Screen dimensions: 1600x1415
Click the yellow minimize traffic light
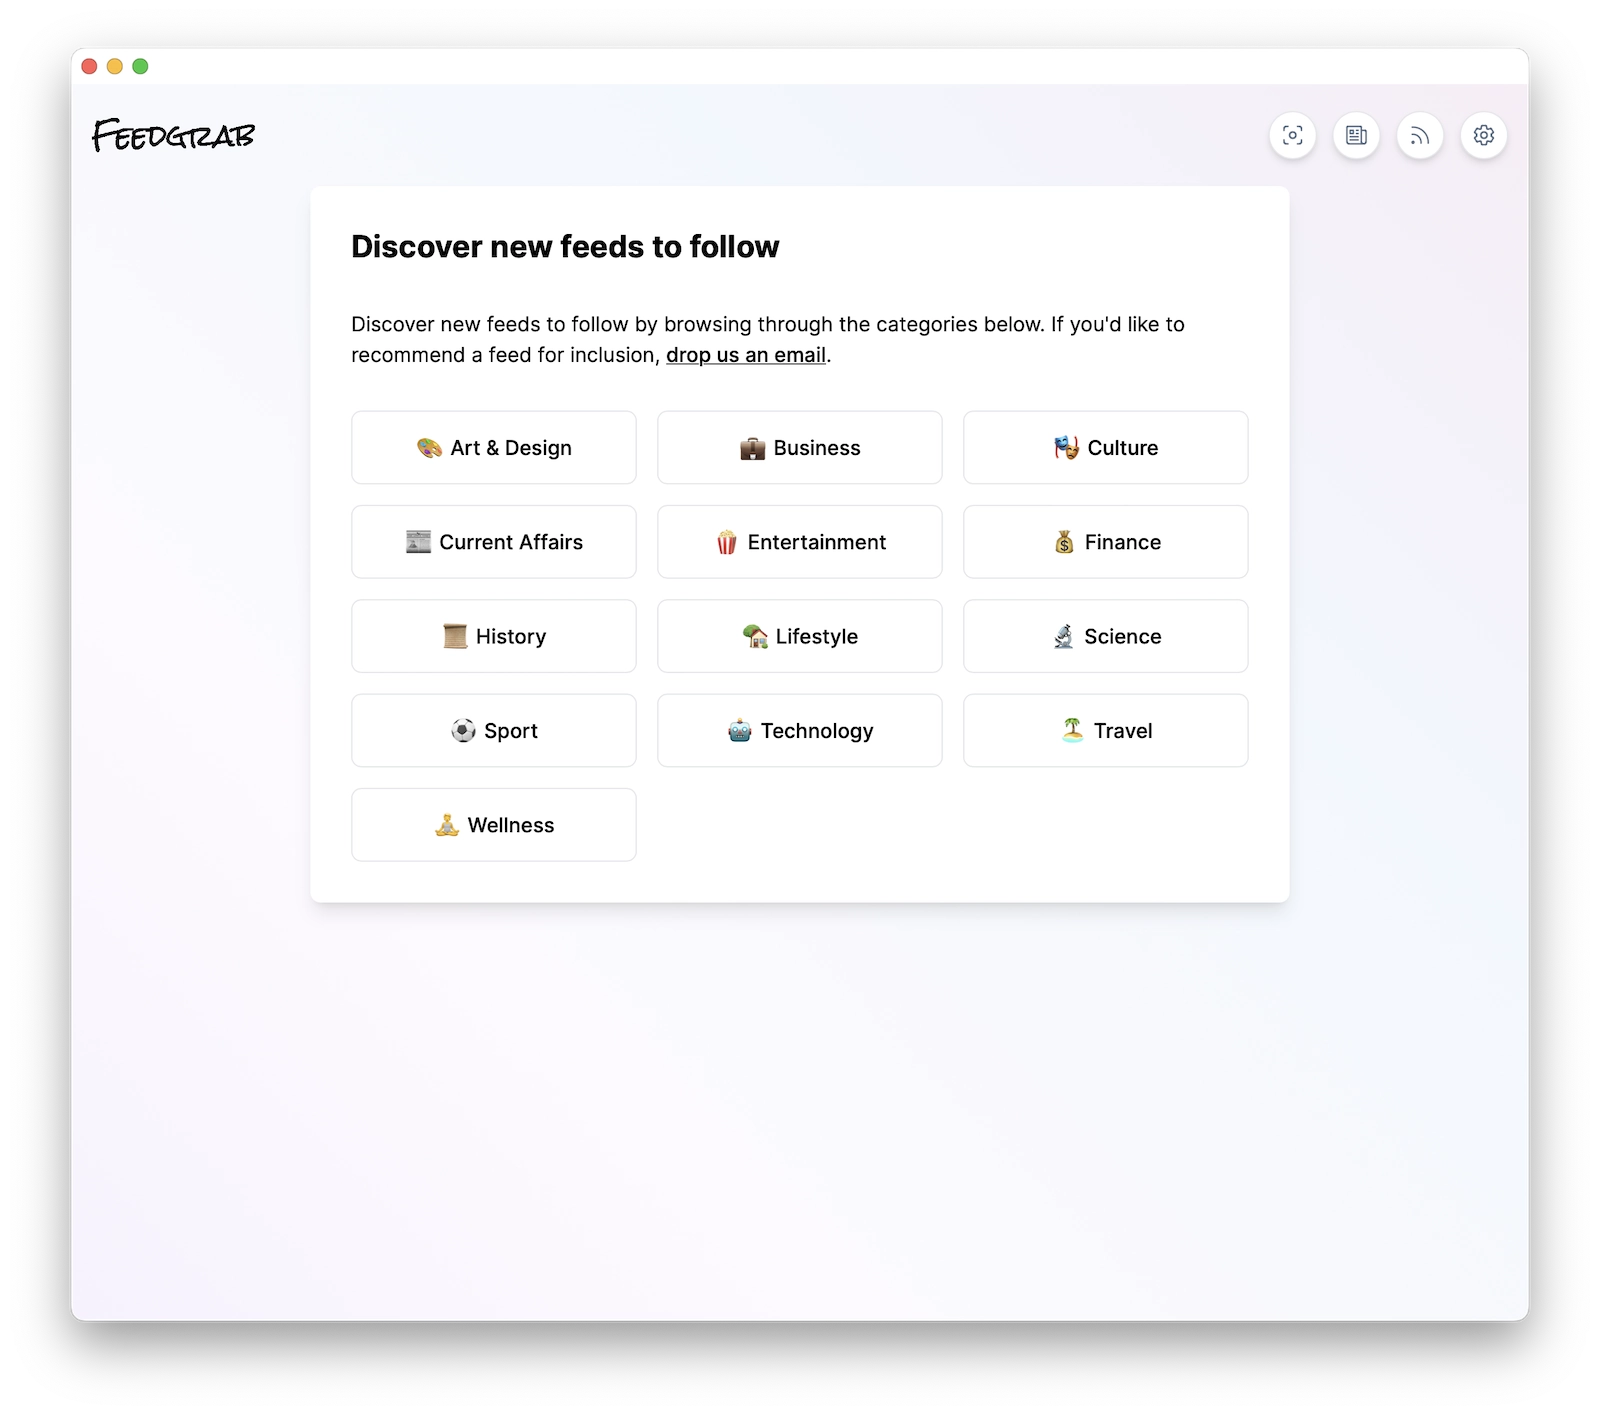[x=116, y=65]
